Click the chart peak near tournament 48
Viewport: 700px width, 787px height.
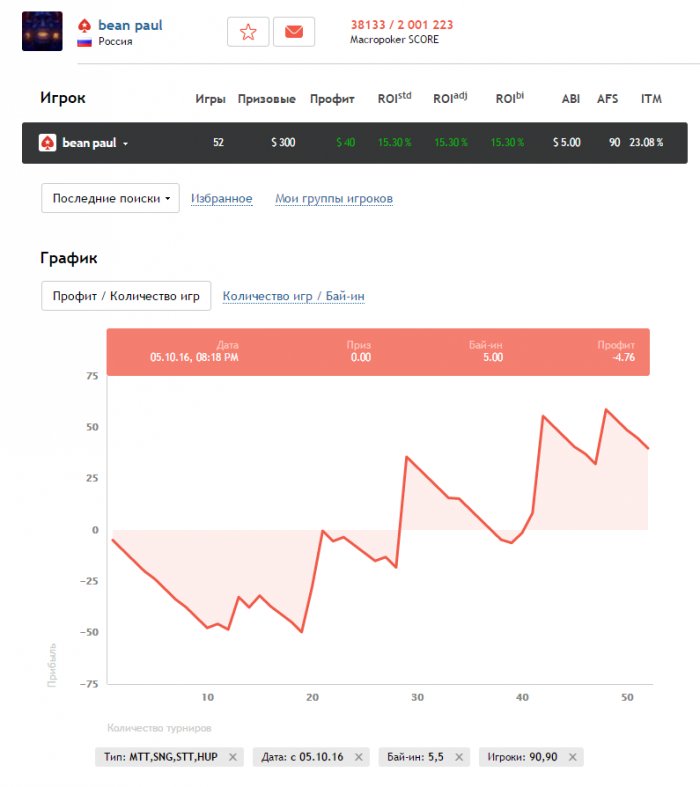606,409
